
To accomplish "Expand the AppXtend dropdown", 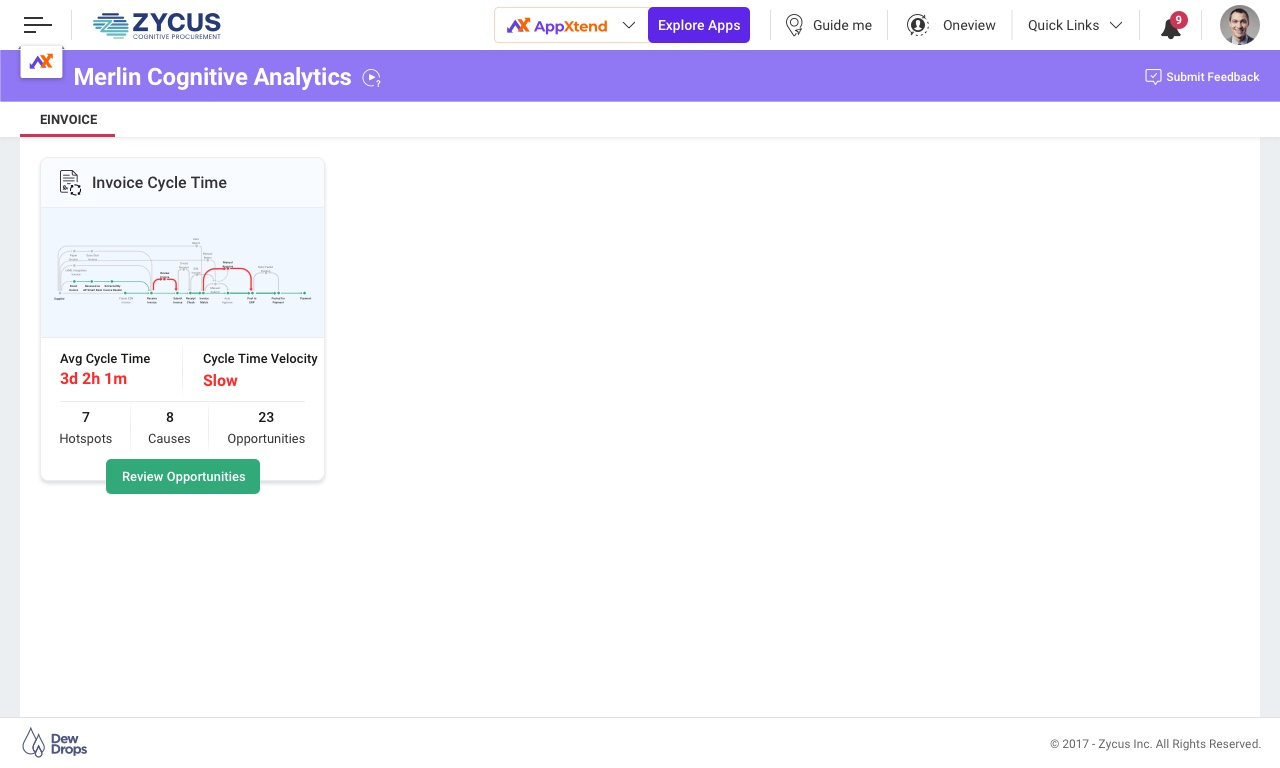I will click(628, 25).
